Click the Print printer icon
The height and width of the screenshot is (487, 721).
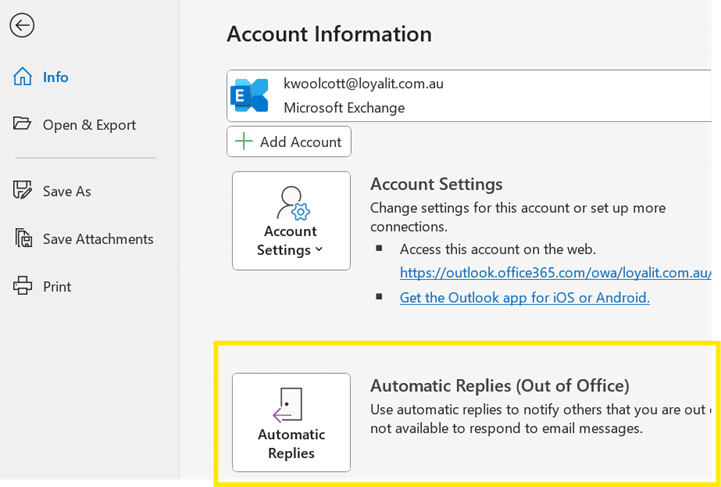(22, 286)
